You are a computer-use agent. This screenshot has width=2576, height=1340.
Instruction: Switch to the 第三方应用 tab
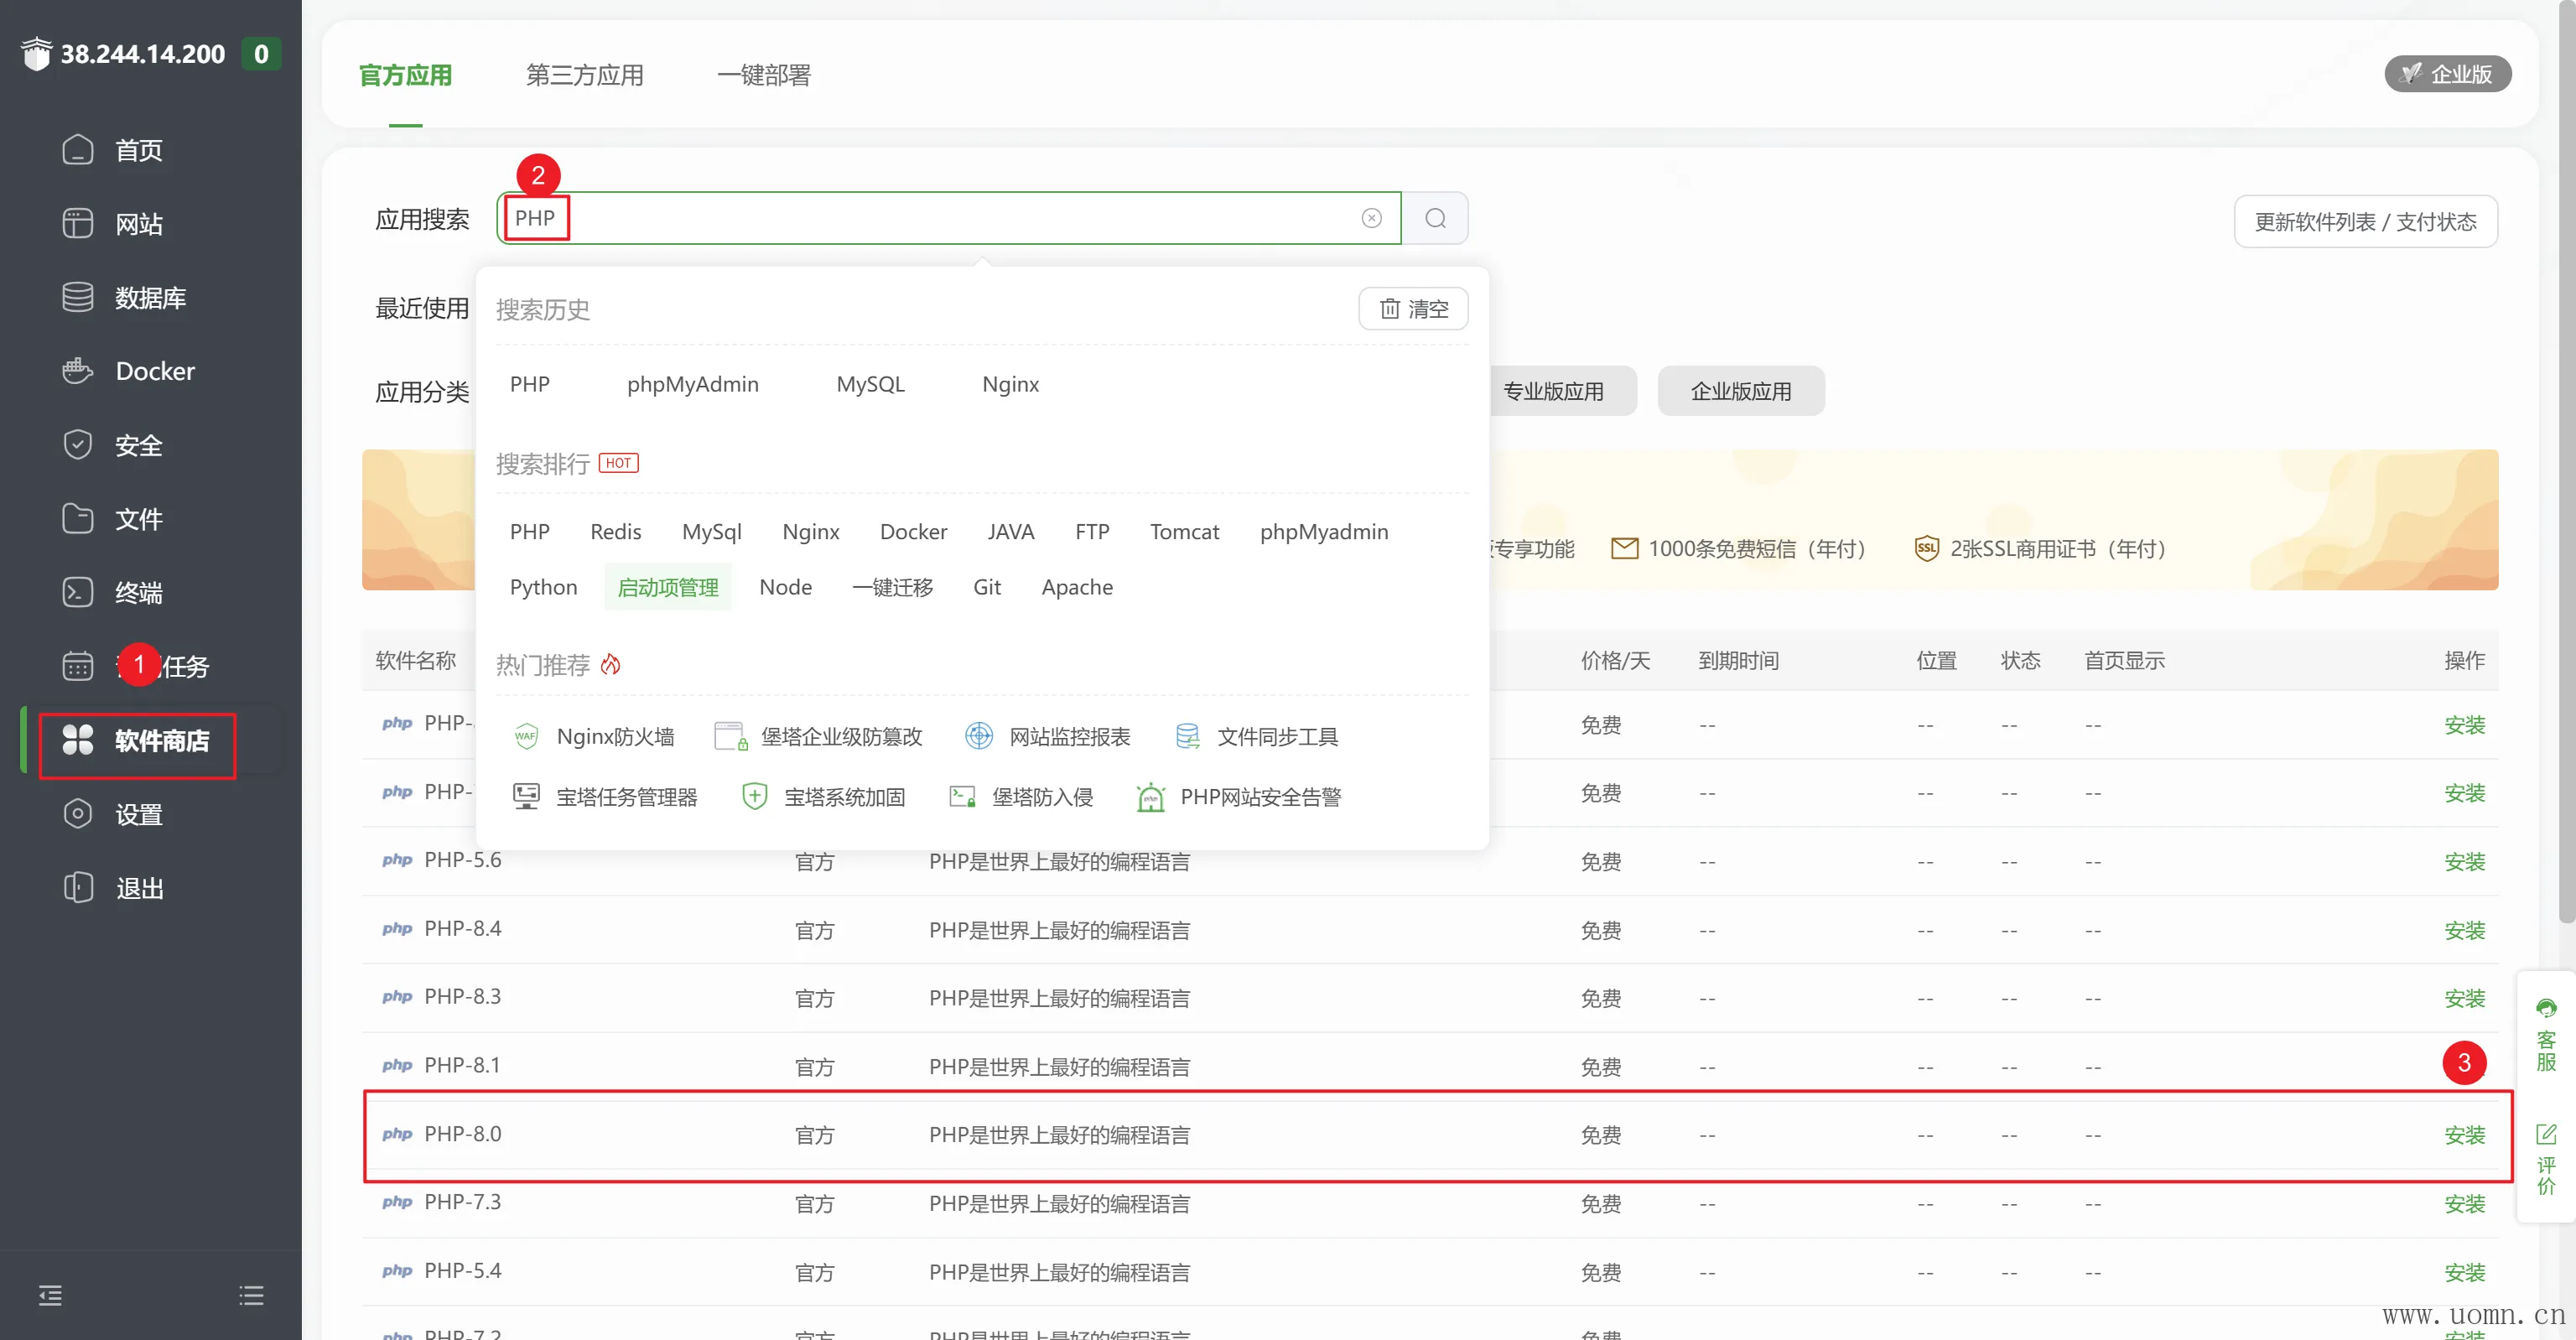(584, 75)
